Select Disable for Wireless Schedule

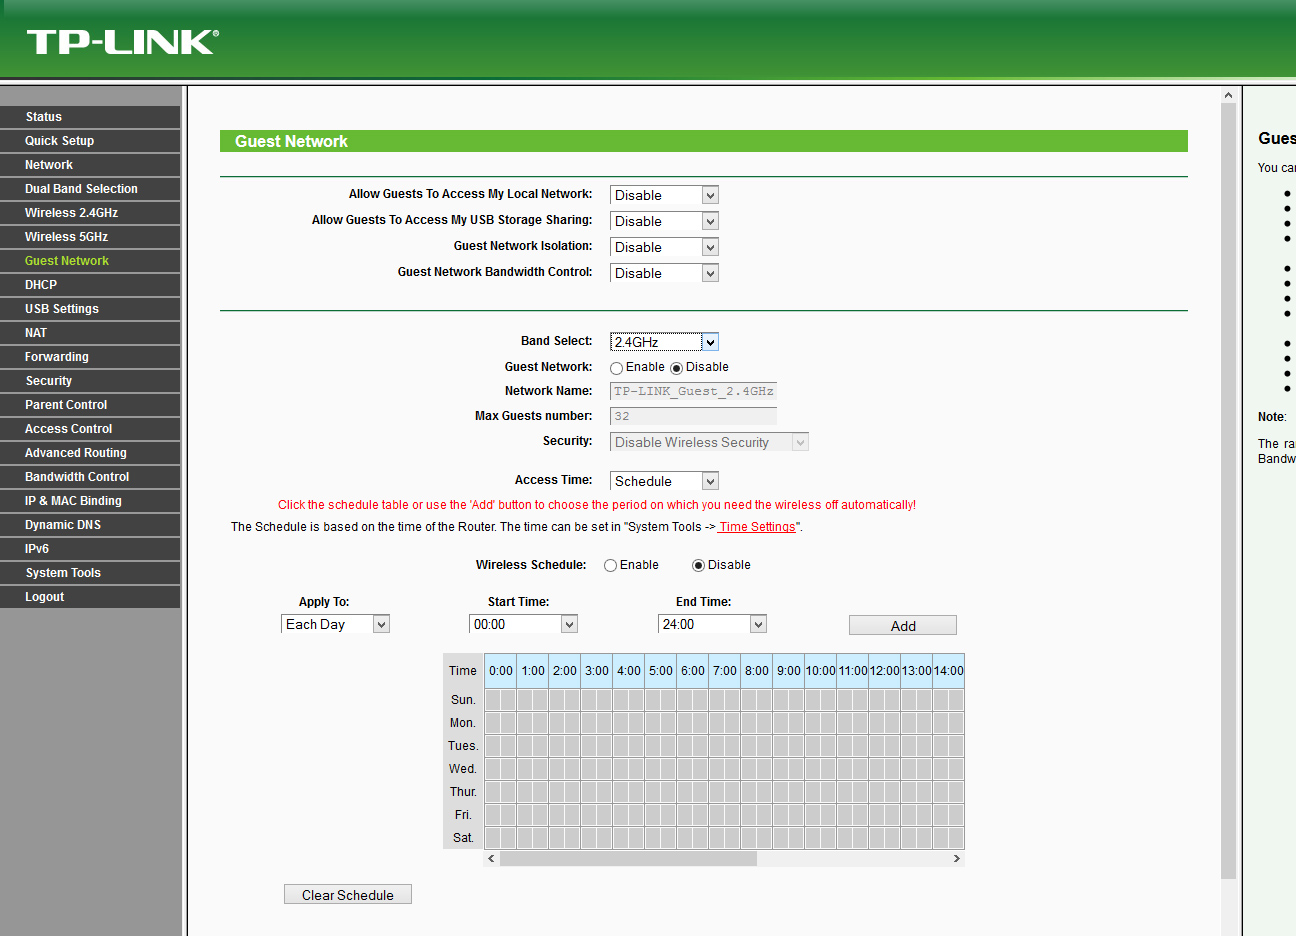(698, 565)
